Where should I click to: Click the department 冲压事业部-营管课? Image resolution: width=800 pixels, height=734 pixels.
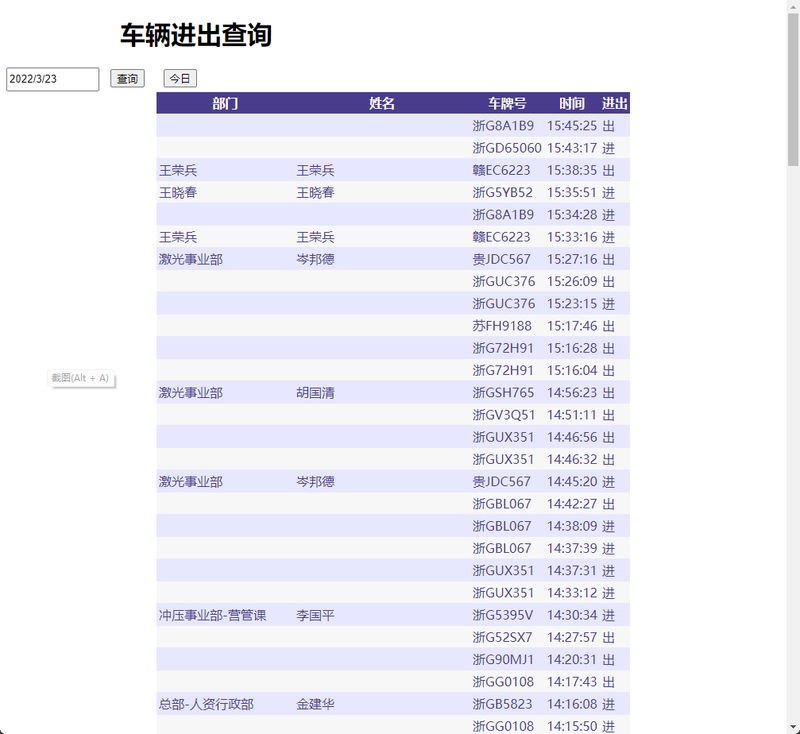[213, 615]
